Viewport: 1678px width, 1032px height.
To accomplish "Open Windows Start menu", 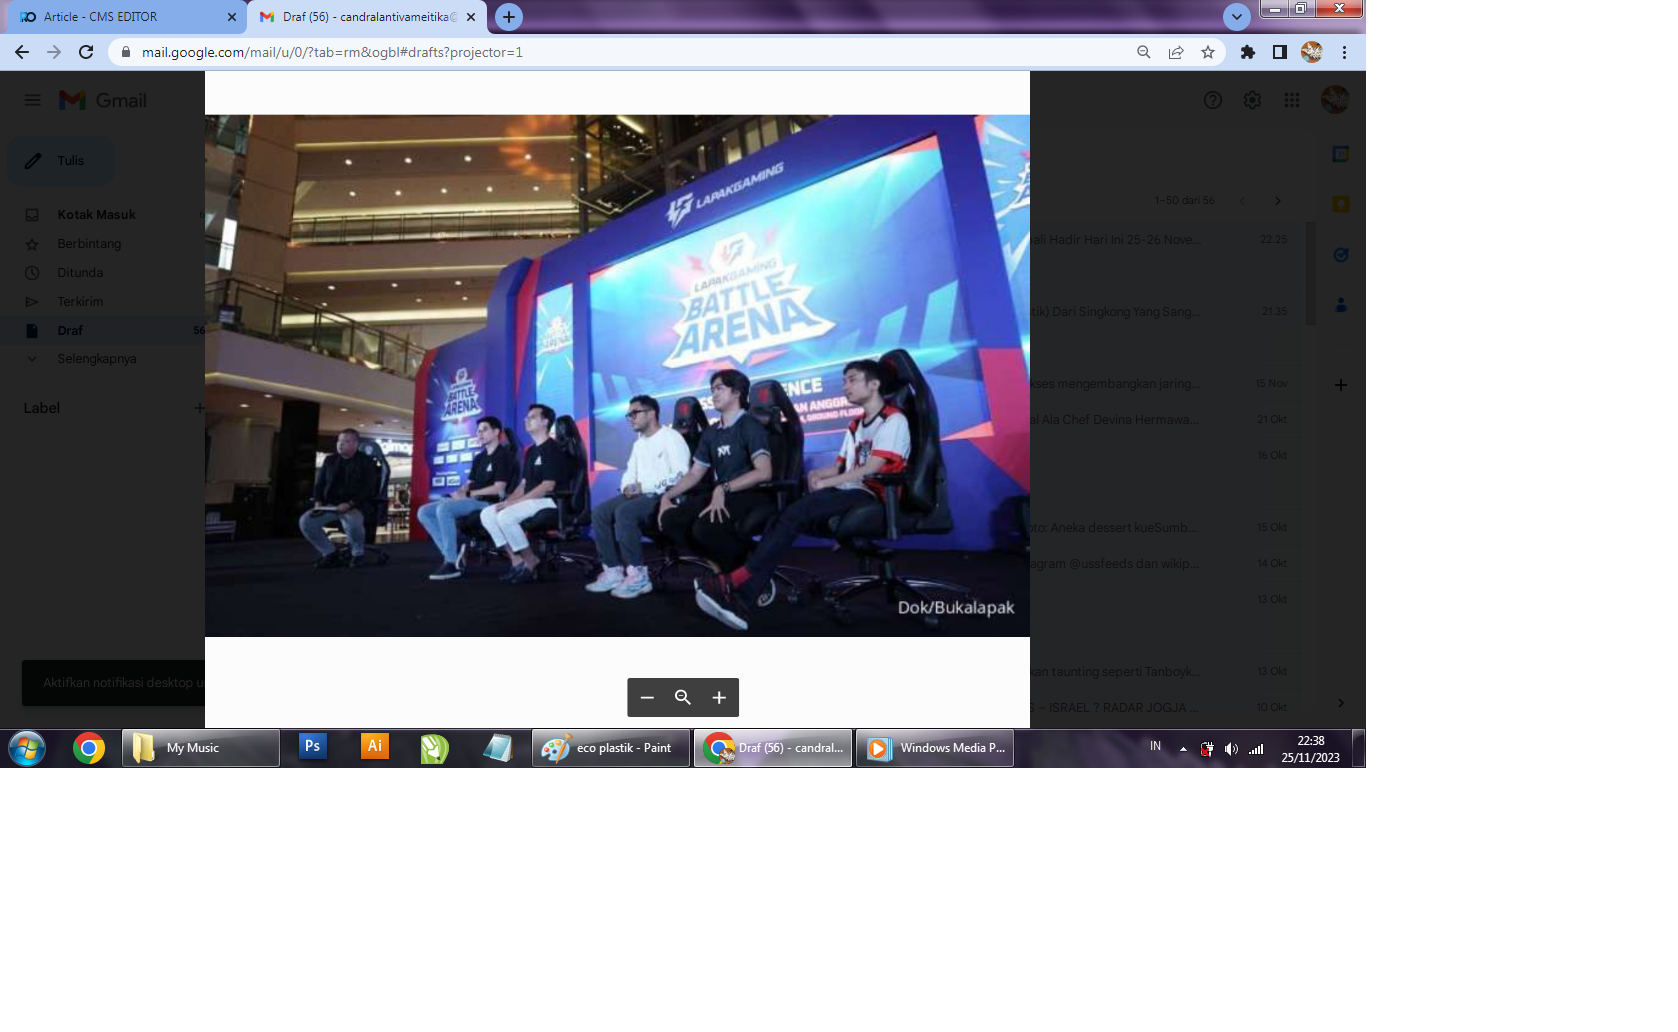I will click(x=27, y=748).
